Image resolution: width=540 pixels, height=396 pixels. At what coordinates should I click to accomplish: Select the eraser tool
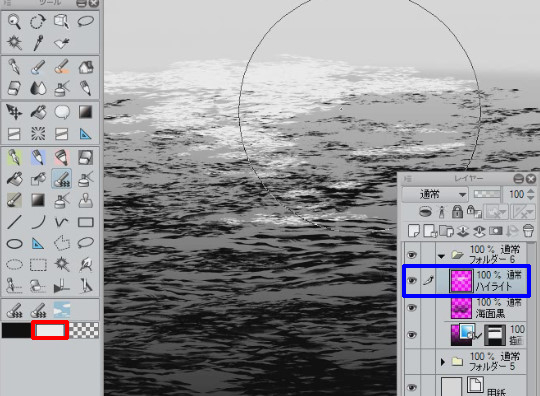(14, 88)
